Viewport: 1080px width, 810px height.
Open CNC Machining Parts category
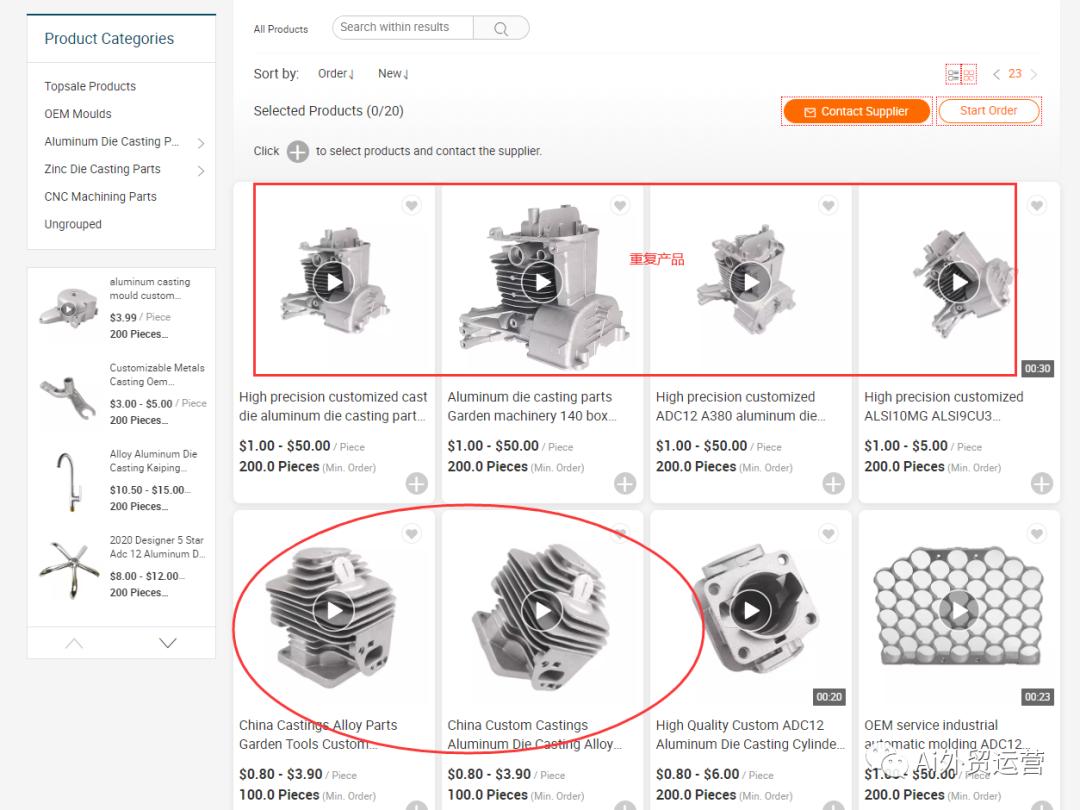tap(101, 197)
